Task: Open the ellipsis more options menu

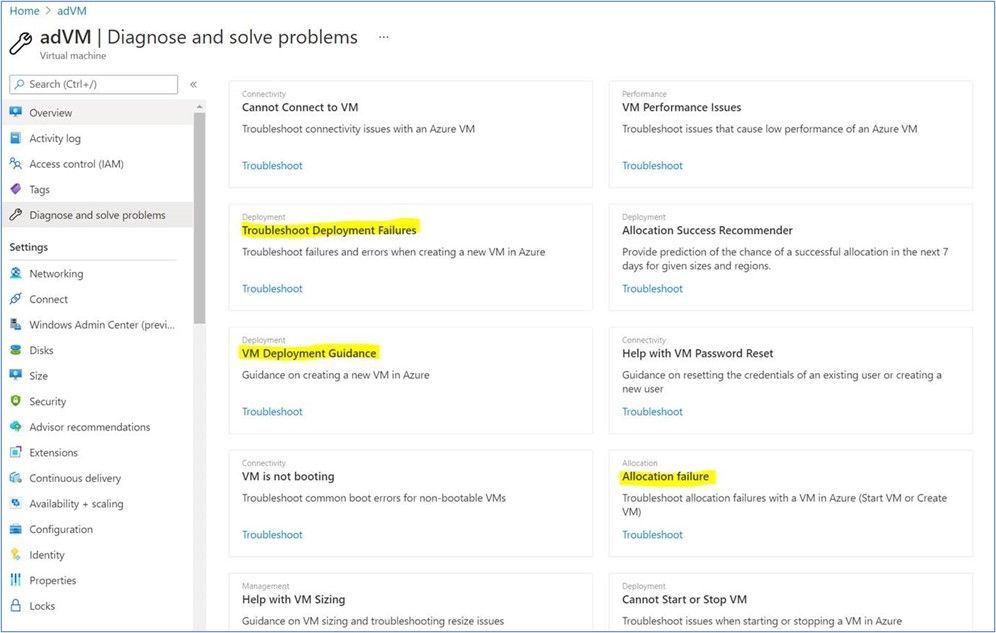Action: click(384, 37)
